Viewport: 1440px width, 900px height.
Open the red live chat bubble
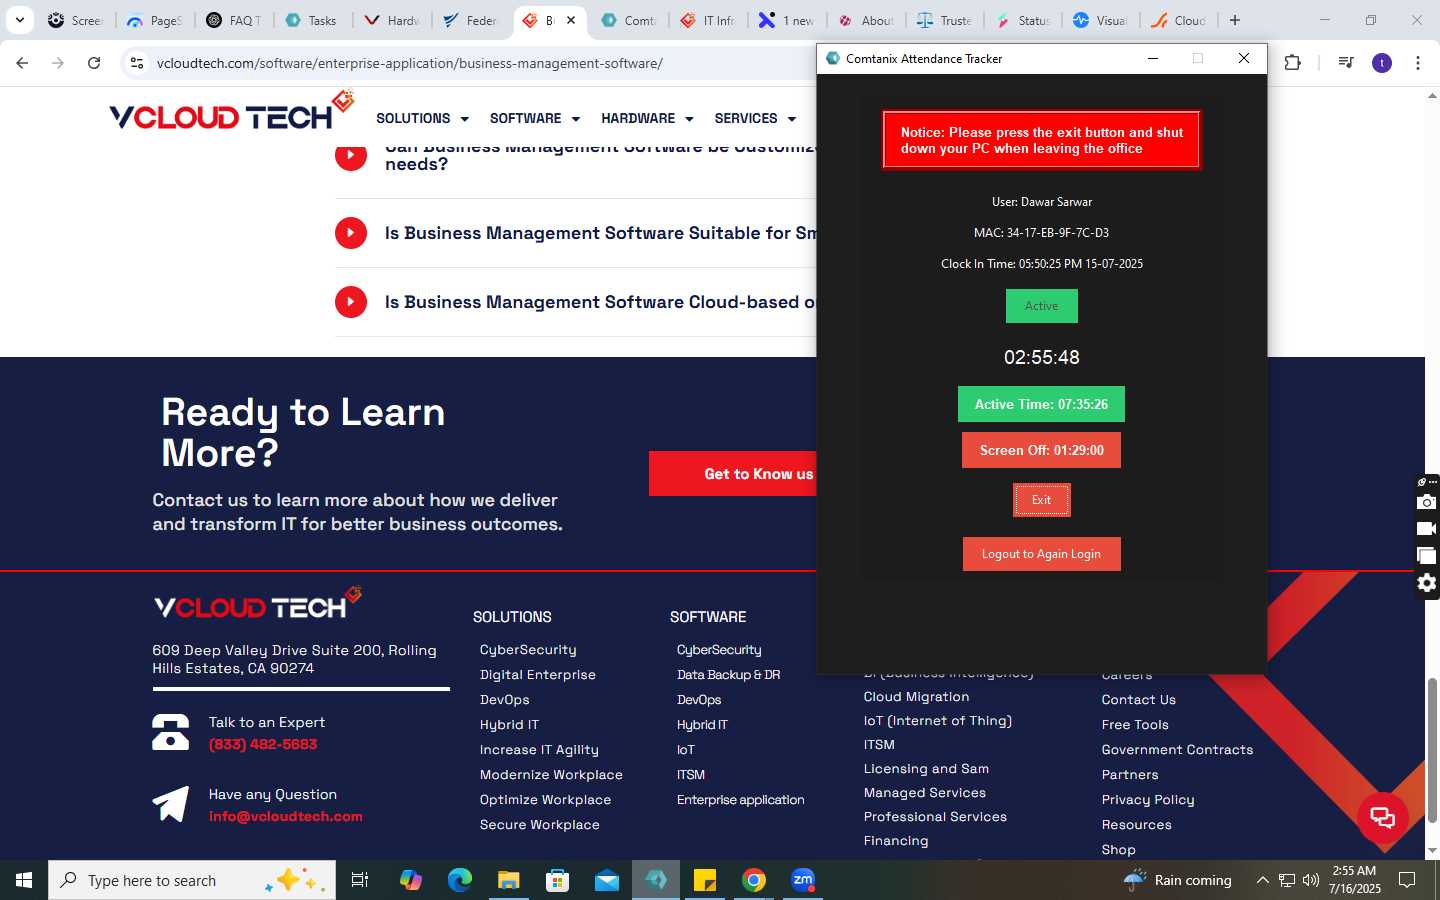1383,817
